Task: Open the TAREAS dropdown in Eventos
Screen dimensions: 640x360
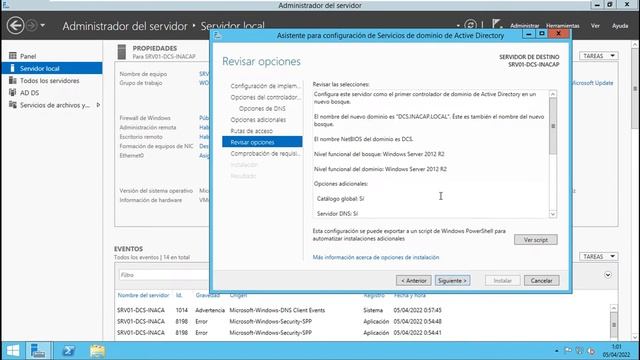Action: point(598,256)
